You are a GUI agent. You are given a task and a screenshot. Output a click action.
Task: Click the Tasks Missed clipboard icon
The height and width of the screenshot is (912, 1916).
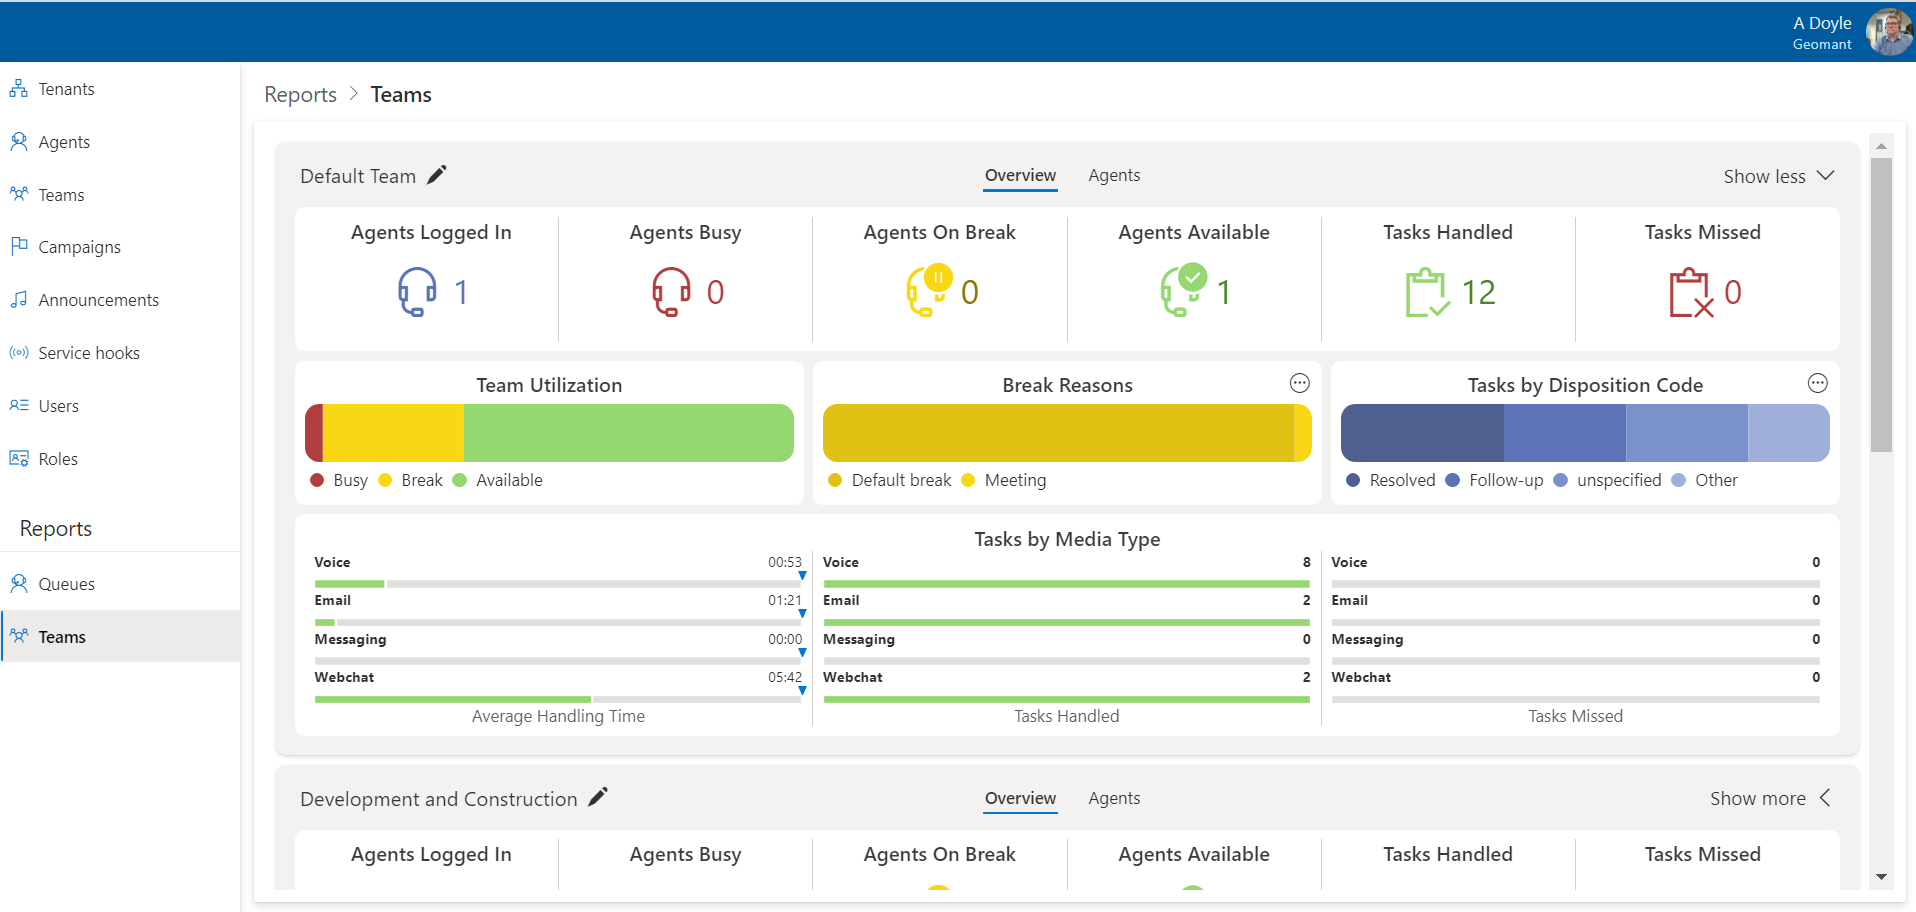(x=1690, y=292)
